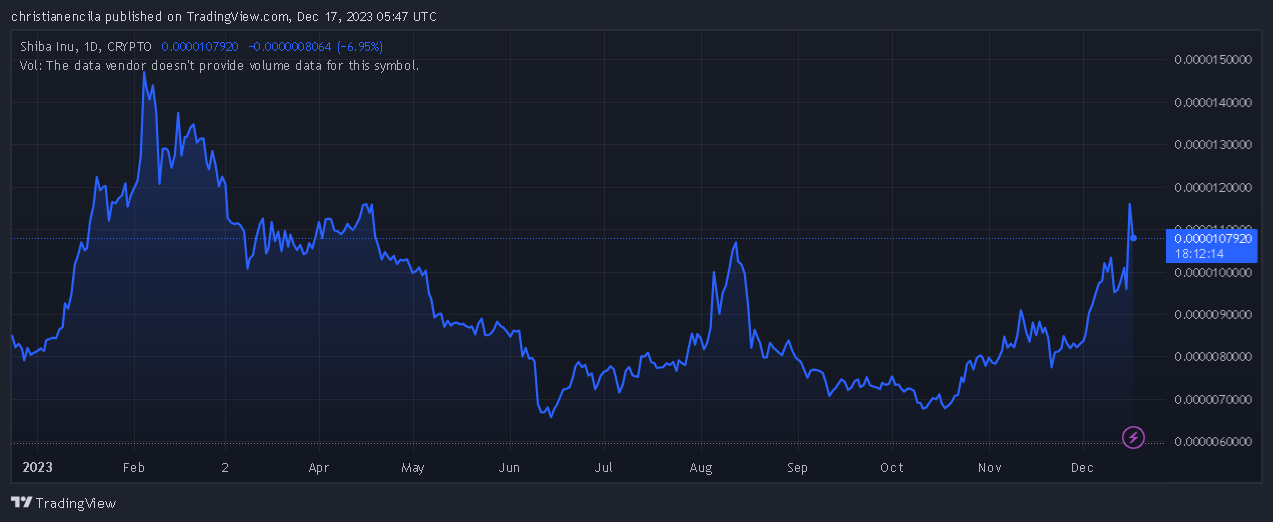1273x522 pixels.
Task: Click the 0.0000130000 price axis label
Action: point(1212,144)
